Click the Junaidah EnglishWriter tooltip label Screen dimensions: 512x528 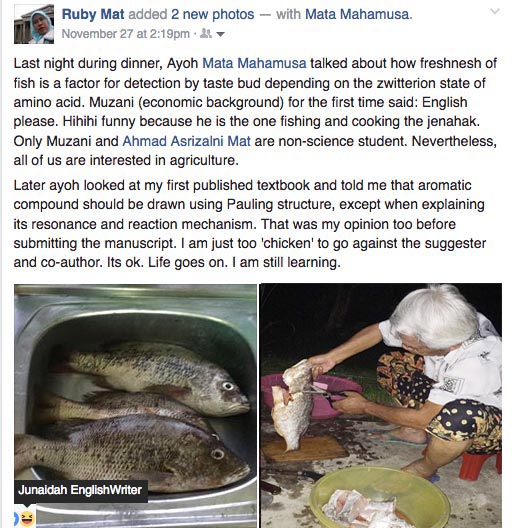[80, 490]
